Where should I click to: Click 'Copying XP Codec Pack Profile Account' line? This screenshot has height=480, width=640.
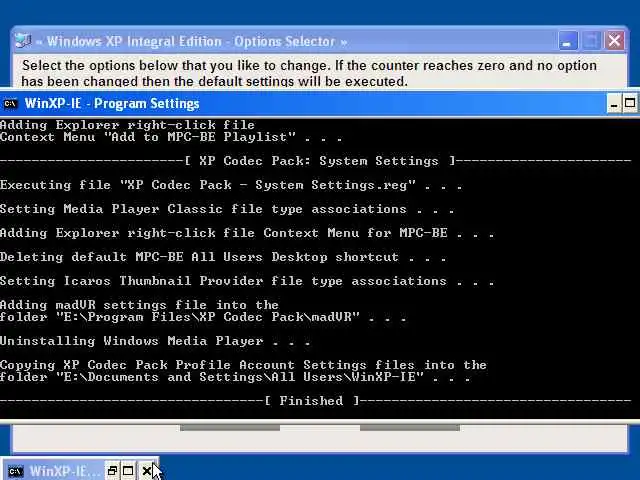click(x=243, y=365)
